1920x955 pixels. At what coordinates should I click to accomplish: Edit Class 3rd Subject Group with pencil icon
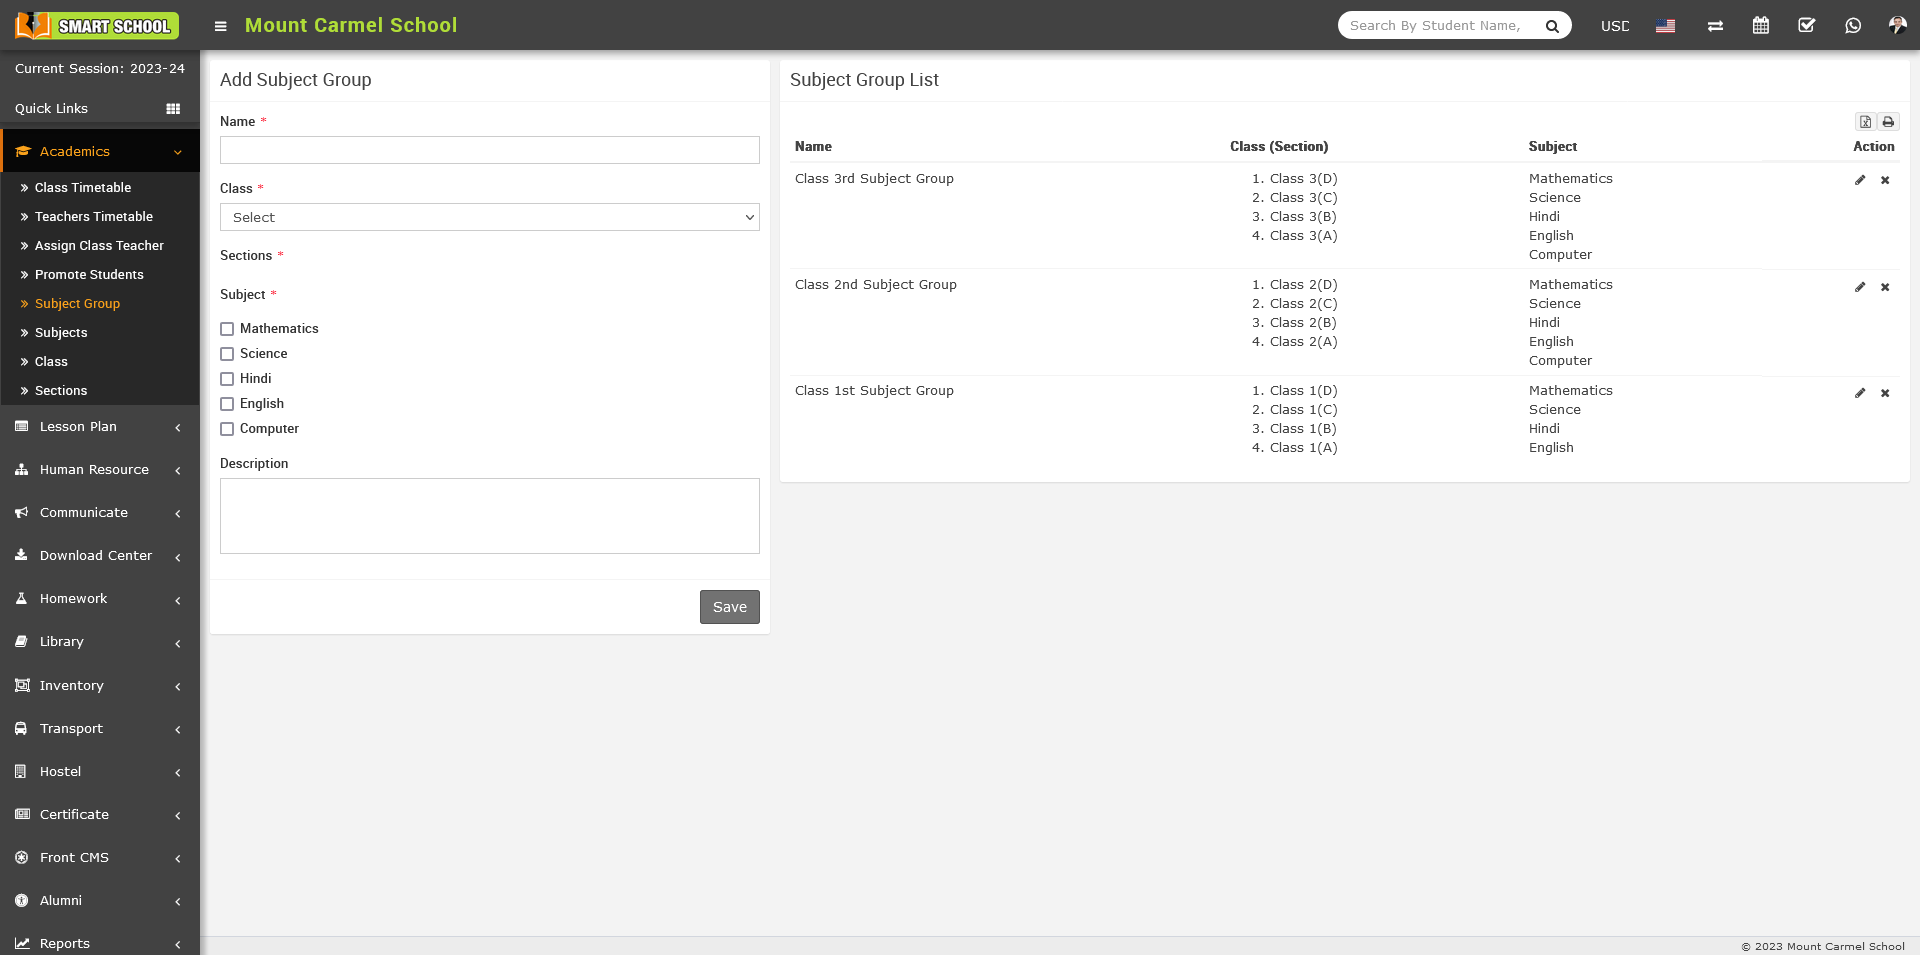tap(1859, 180)
